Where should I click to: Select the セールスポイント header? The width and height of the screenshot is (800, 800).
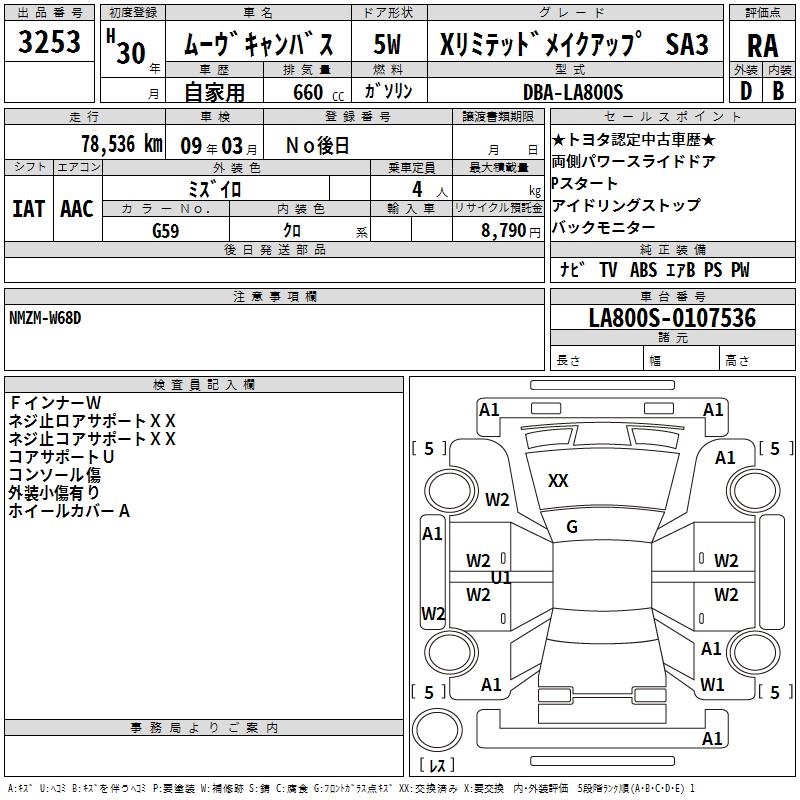[672, 116]
